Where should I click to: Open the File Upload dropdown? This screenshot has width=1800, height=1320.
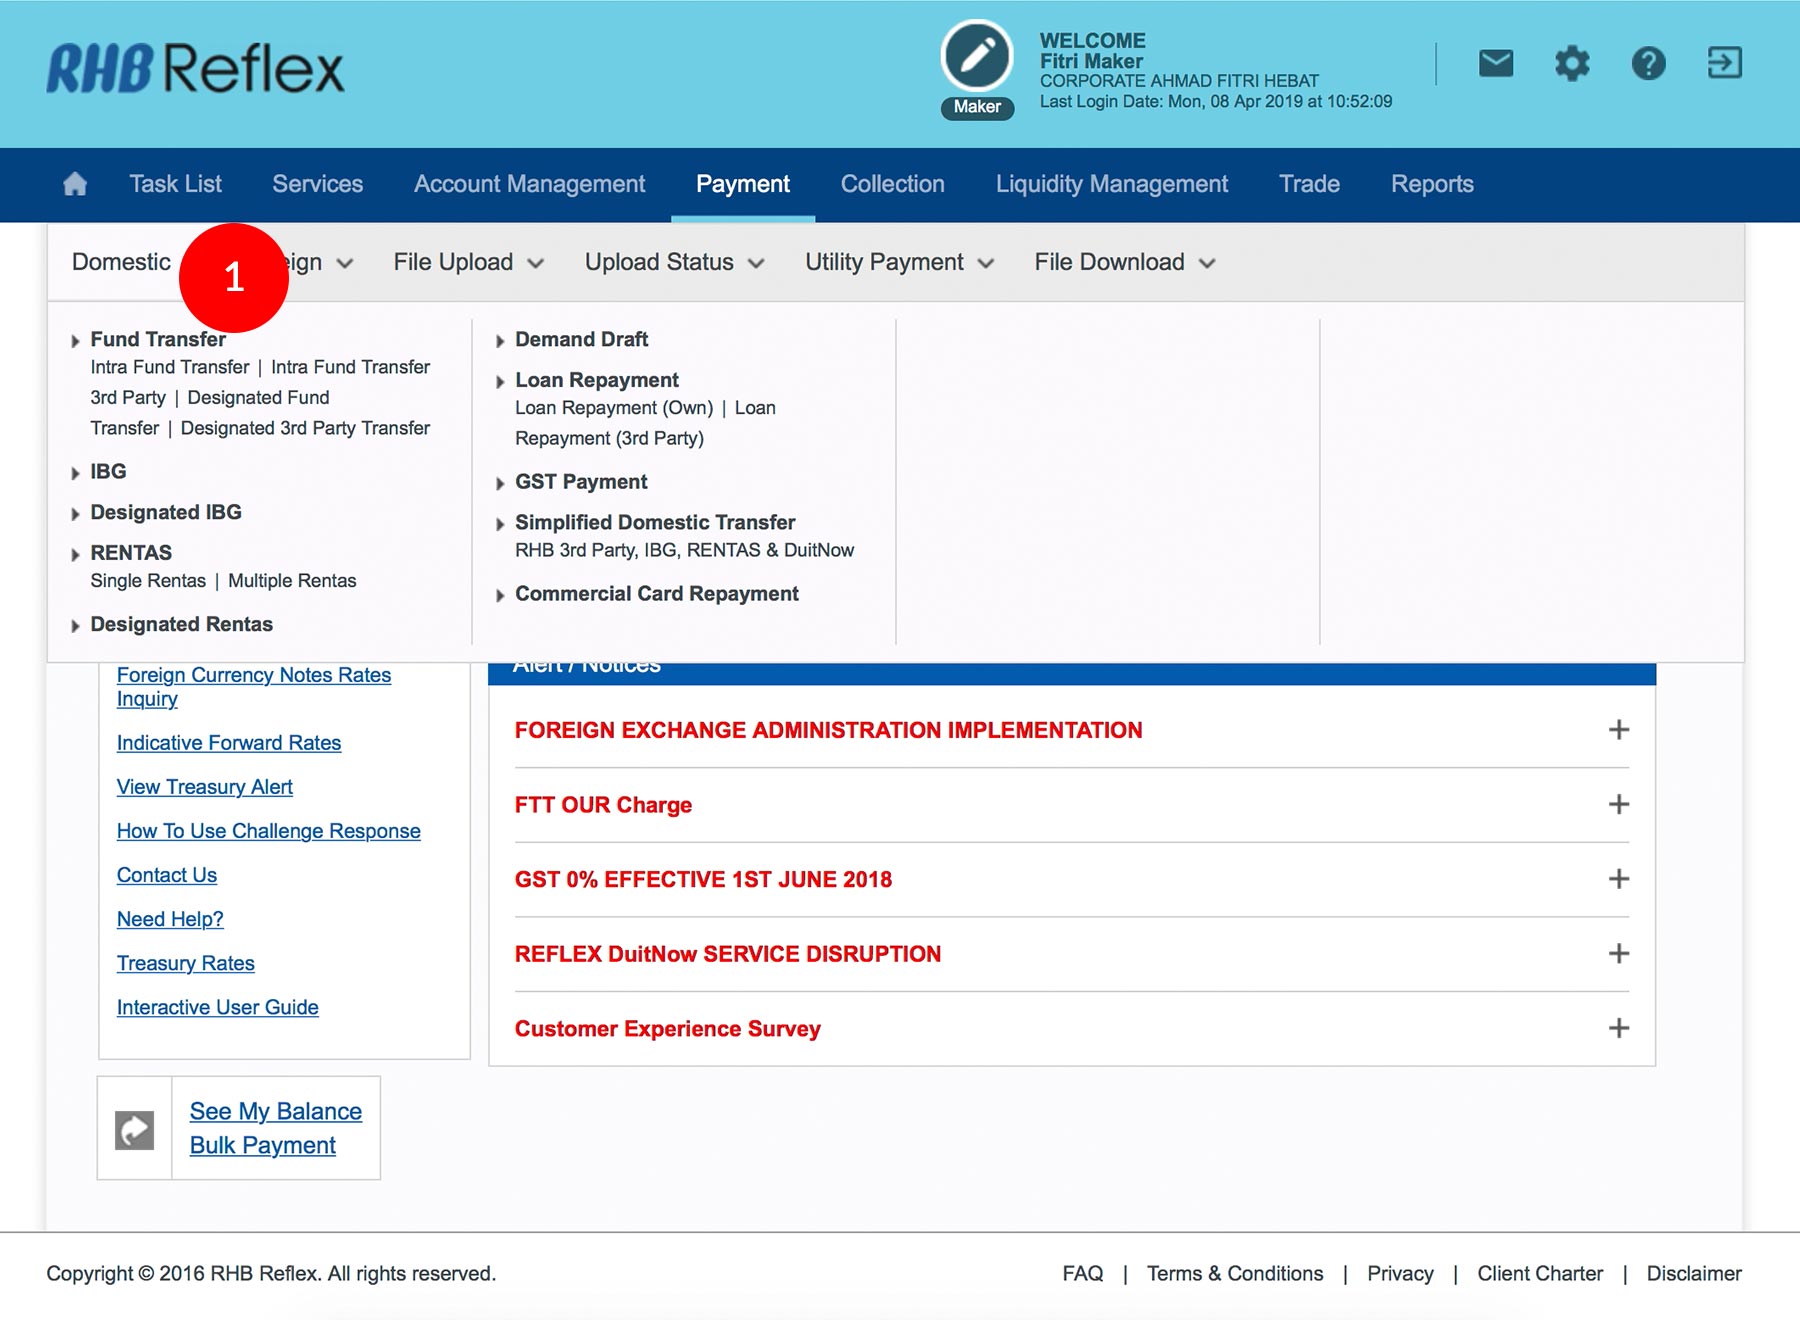click(468, 262)
